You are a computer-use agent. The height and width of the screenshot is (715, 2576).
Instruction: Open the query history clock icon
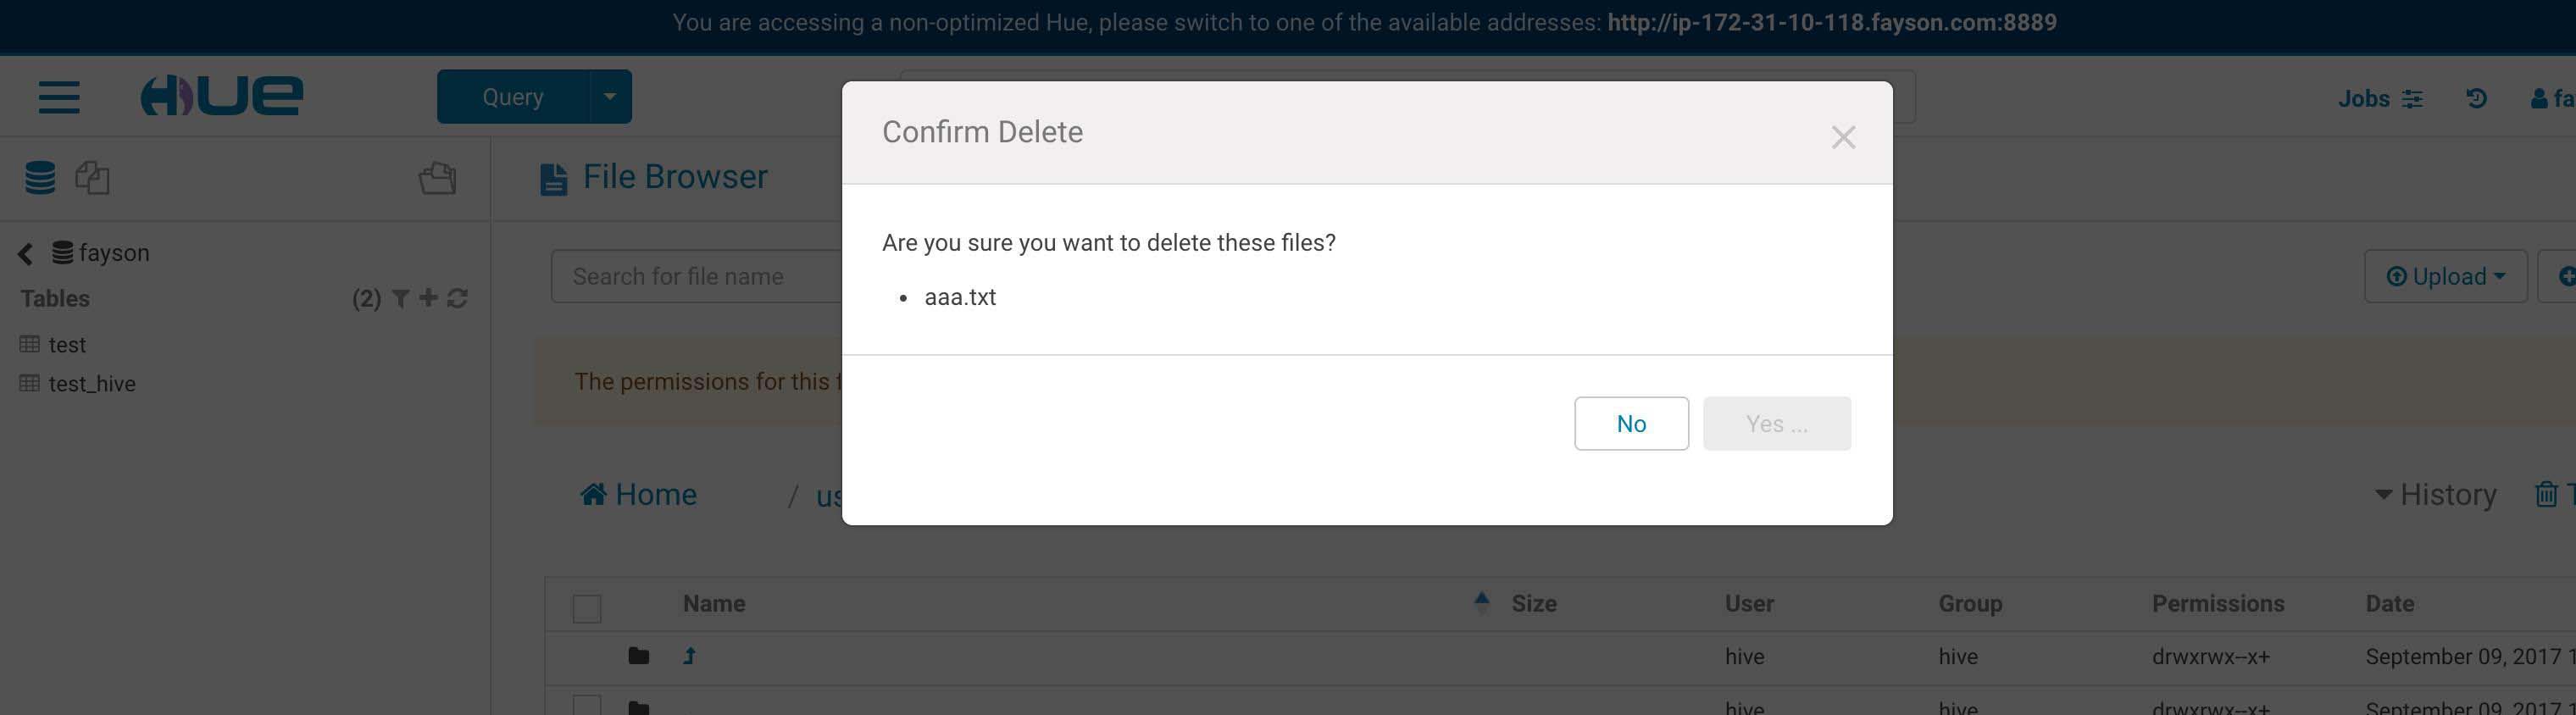[x=2476, y=98]
